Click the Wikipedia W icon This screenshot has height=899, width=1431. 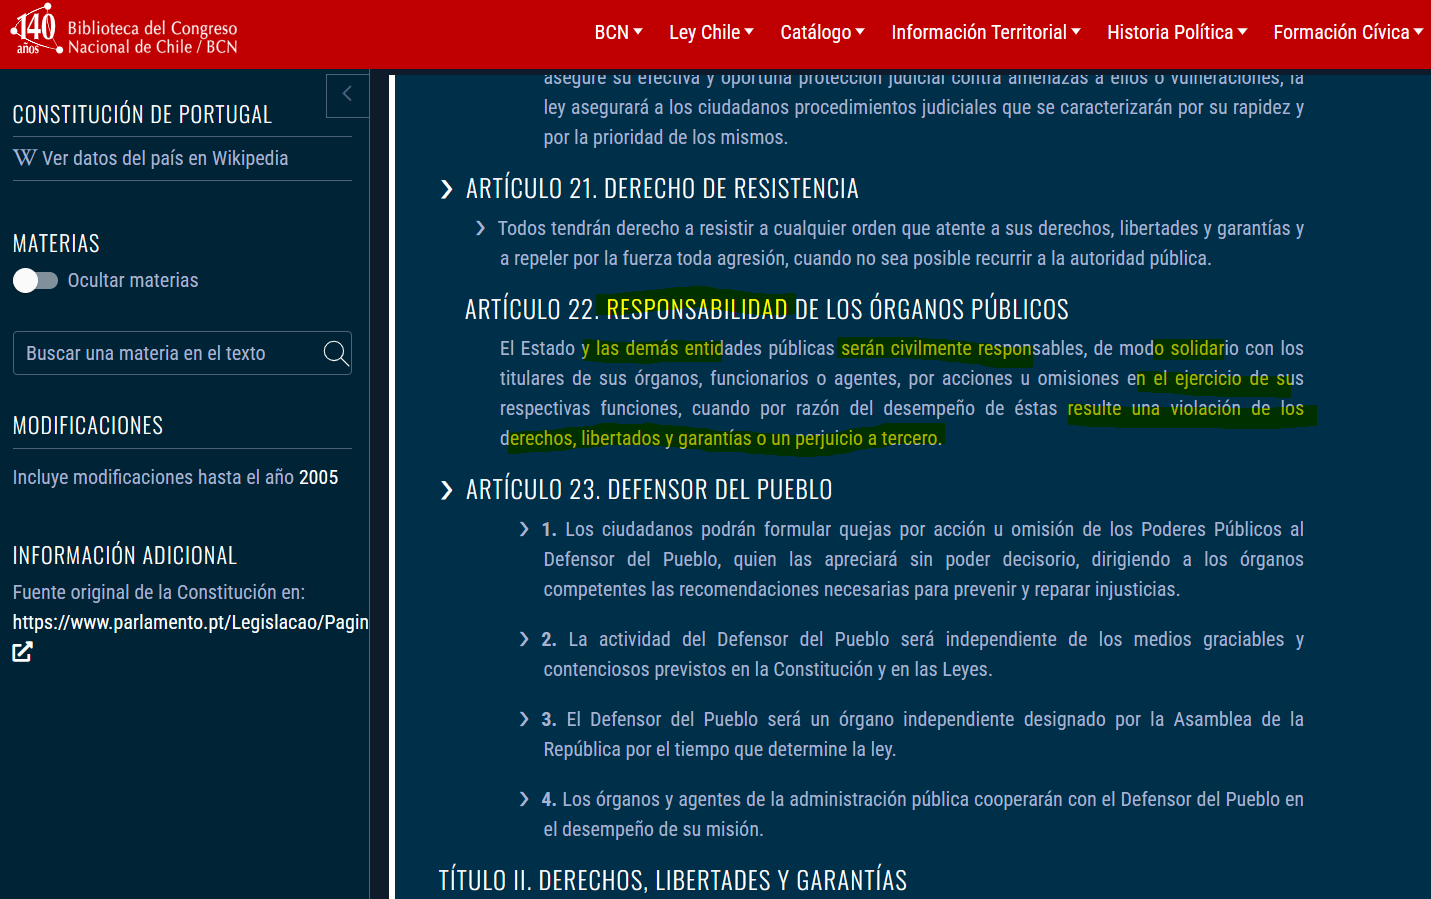[x=25, y=158]
